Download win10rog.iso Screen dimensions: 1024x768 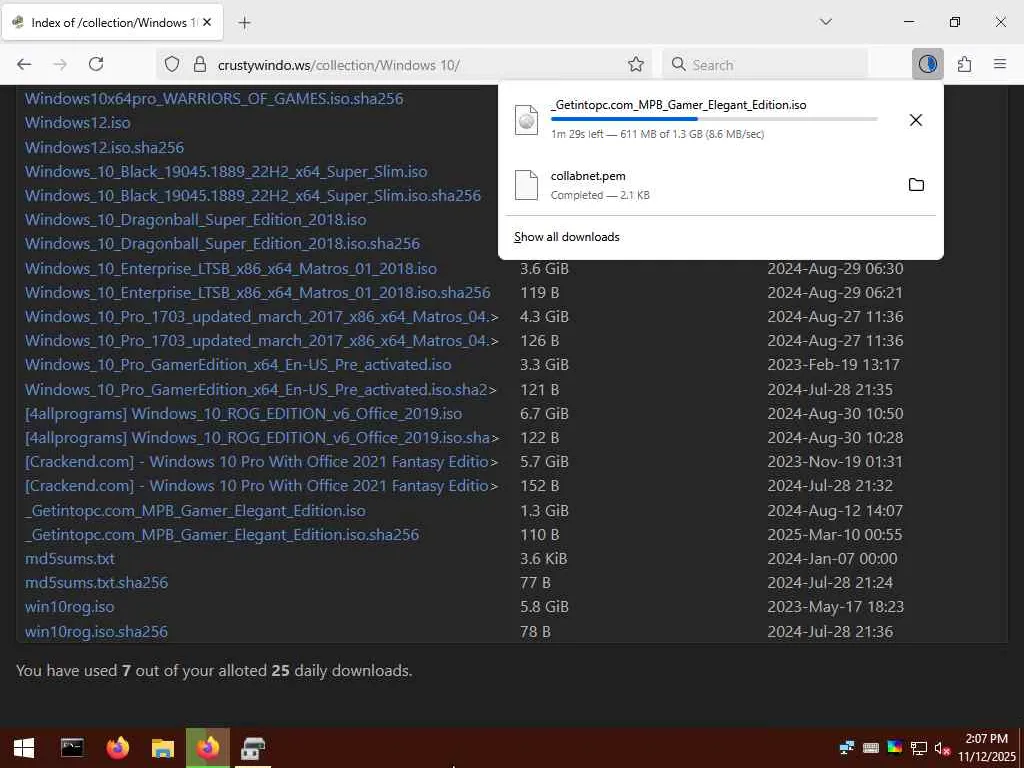point(69,607)
